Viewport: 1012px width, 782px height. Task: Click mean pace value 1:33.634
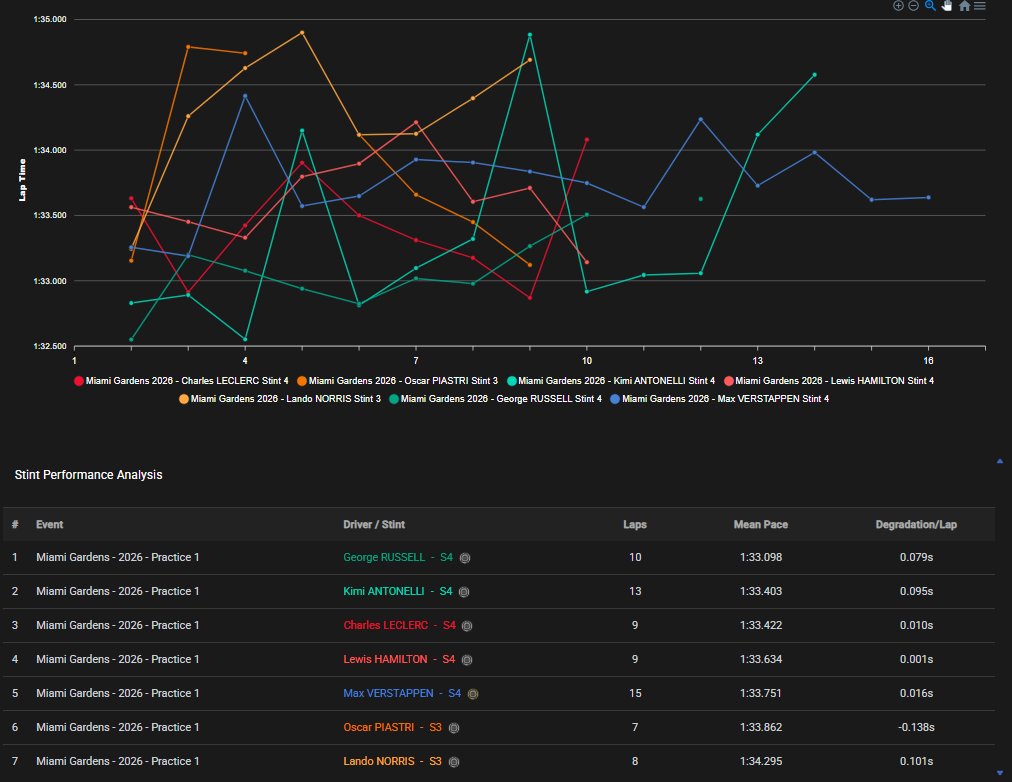tap(761, 659)
